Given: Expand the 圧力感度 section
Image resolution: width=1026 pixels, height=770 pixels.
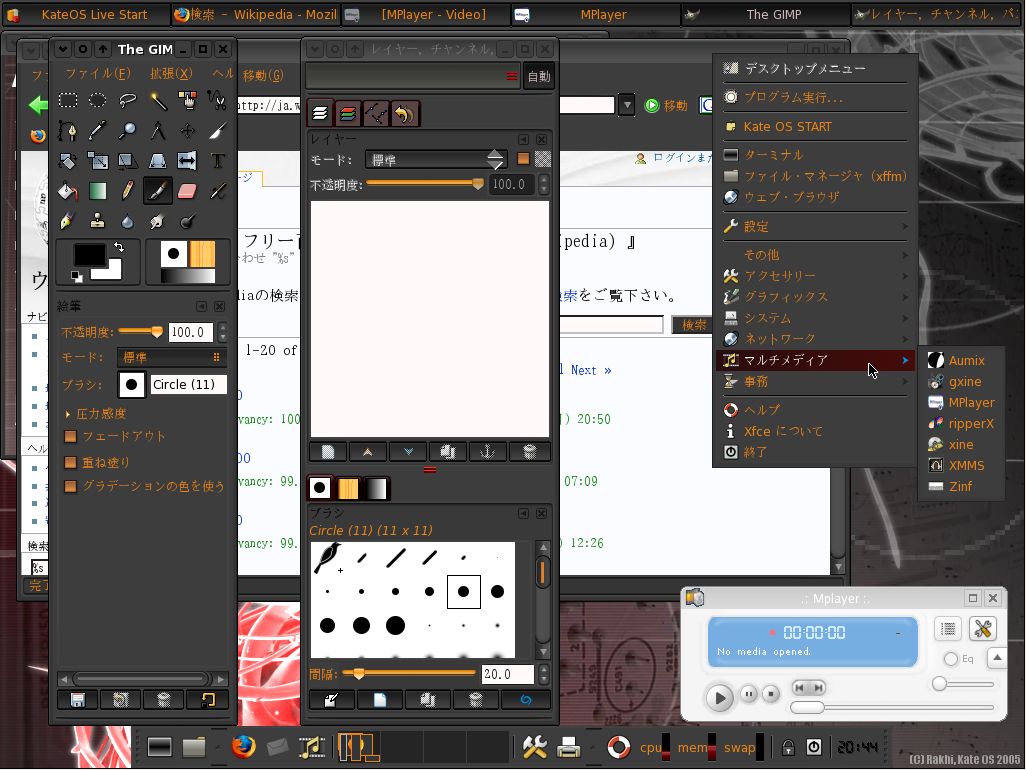Looking at the screenshot, I should [x=67, y=414].
